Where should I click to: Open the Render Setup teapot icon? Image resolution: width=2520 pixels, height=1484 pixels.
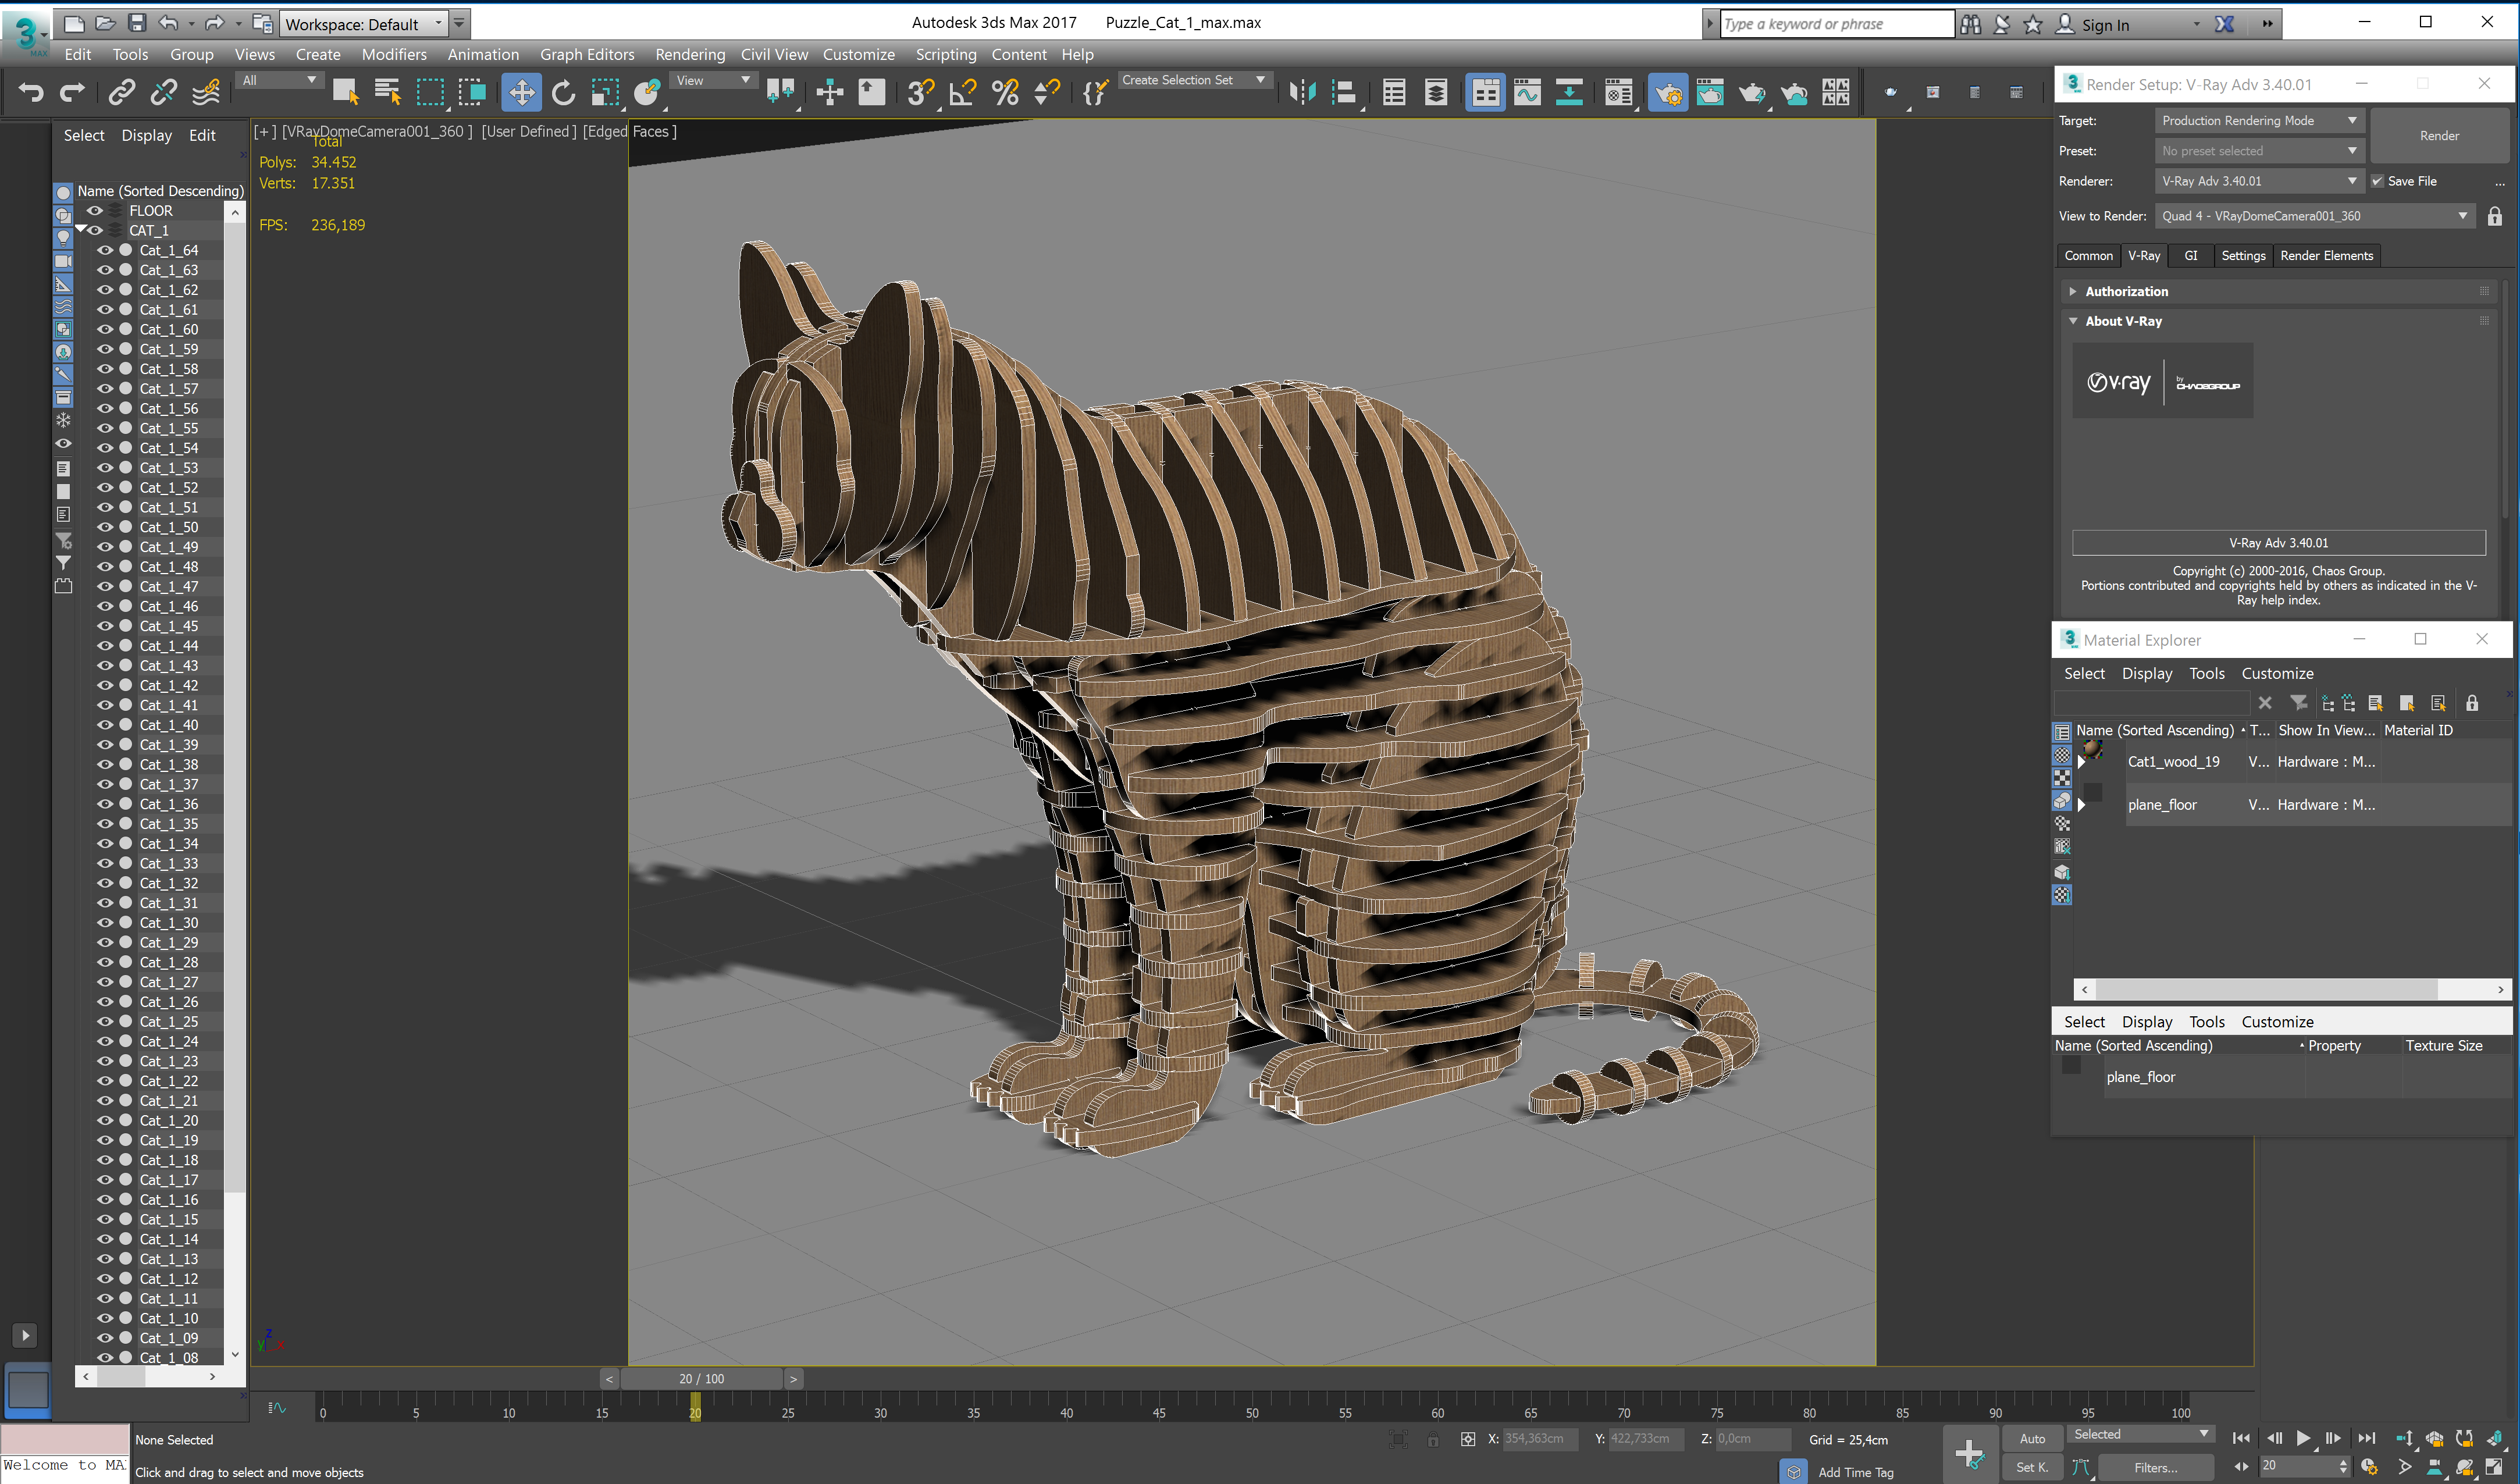1668,93
